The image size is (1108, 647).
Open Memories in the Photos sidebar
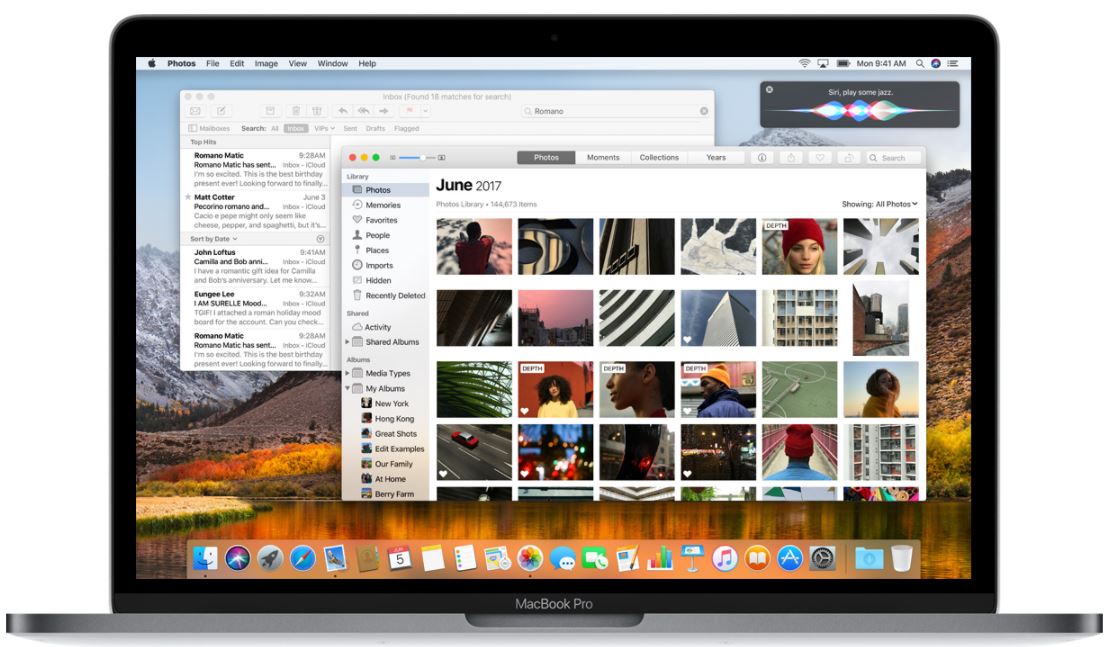(384, 205)
